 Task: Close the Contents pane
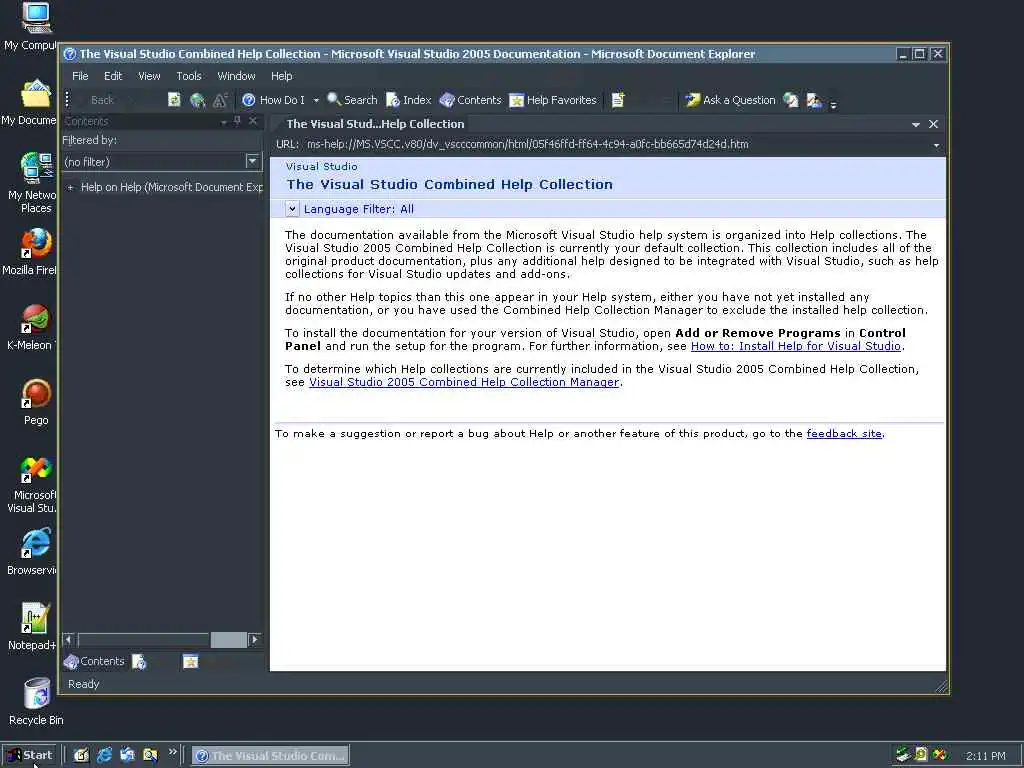pos(253,121)
